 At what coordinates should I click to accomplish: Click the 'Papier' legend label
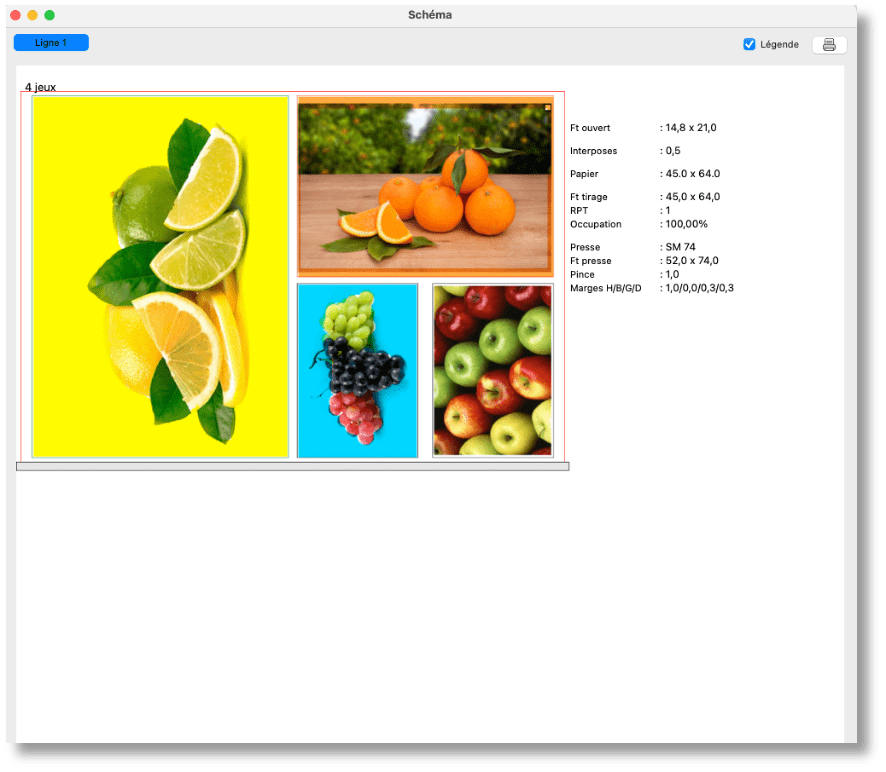(584, 174)
